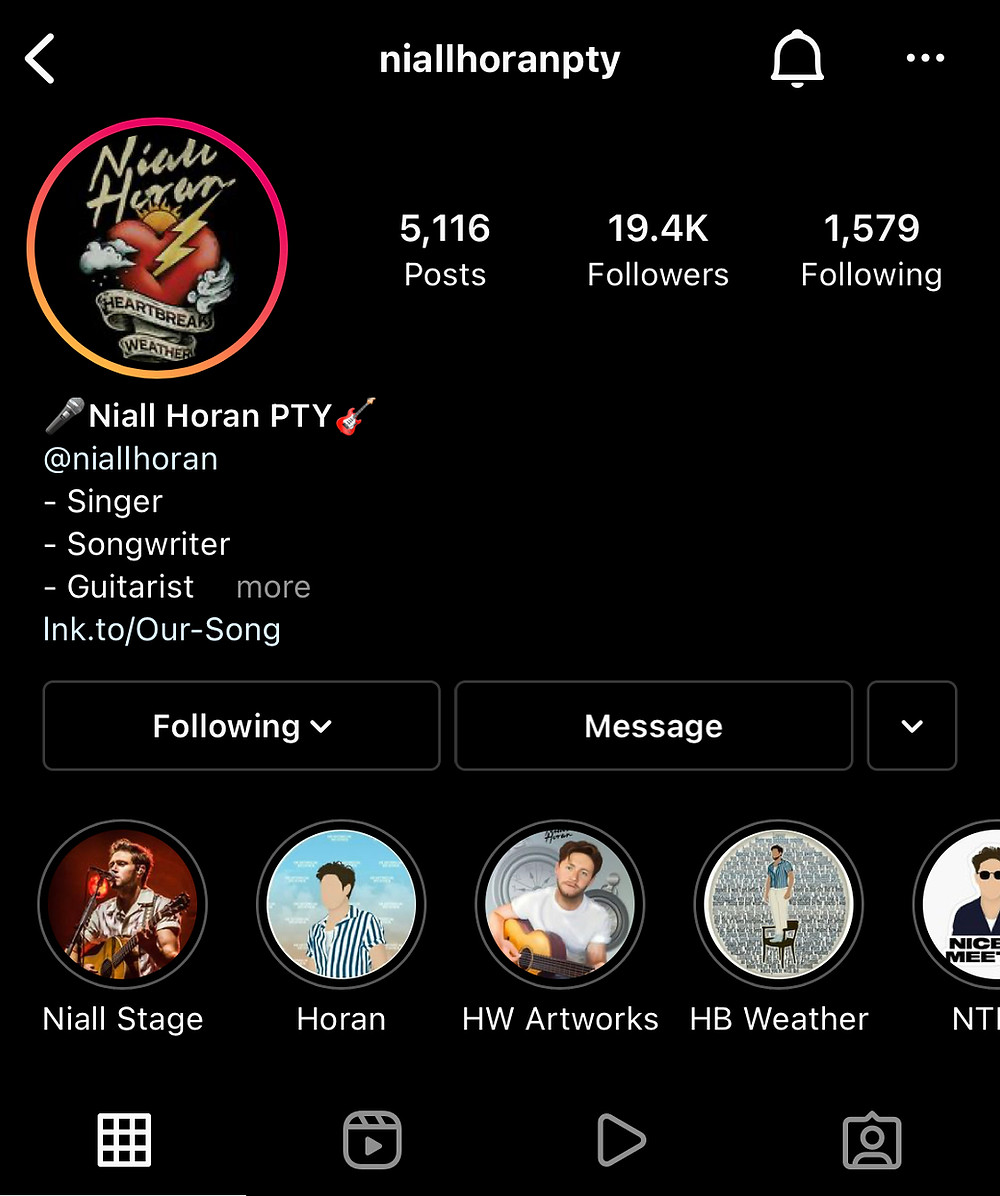The image size is (1000, 1196).
Task: Switch to the posts grid tab
Action: [124, 1140]
